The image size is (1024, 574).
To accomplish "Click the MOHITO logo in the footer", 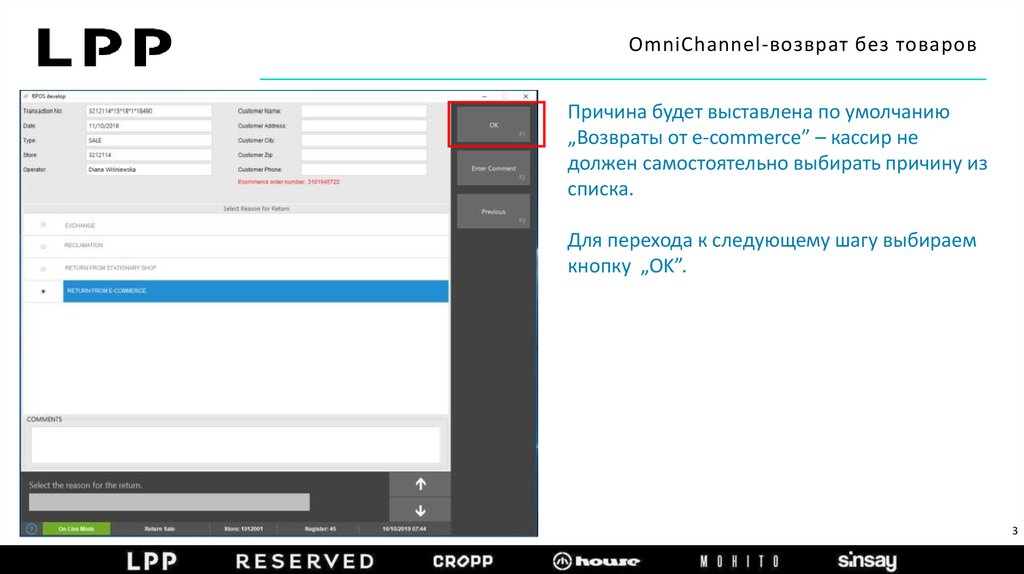I will (739, 562).
